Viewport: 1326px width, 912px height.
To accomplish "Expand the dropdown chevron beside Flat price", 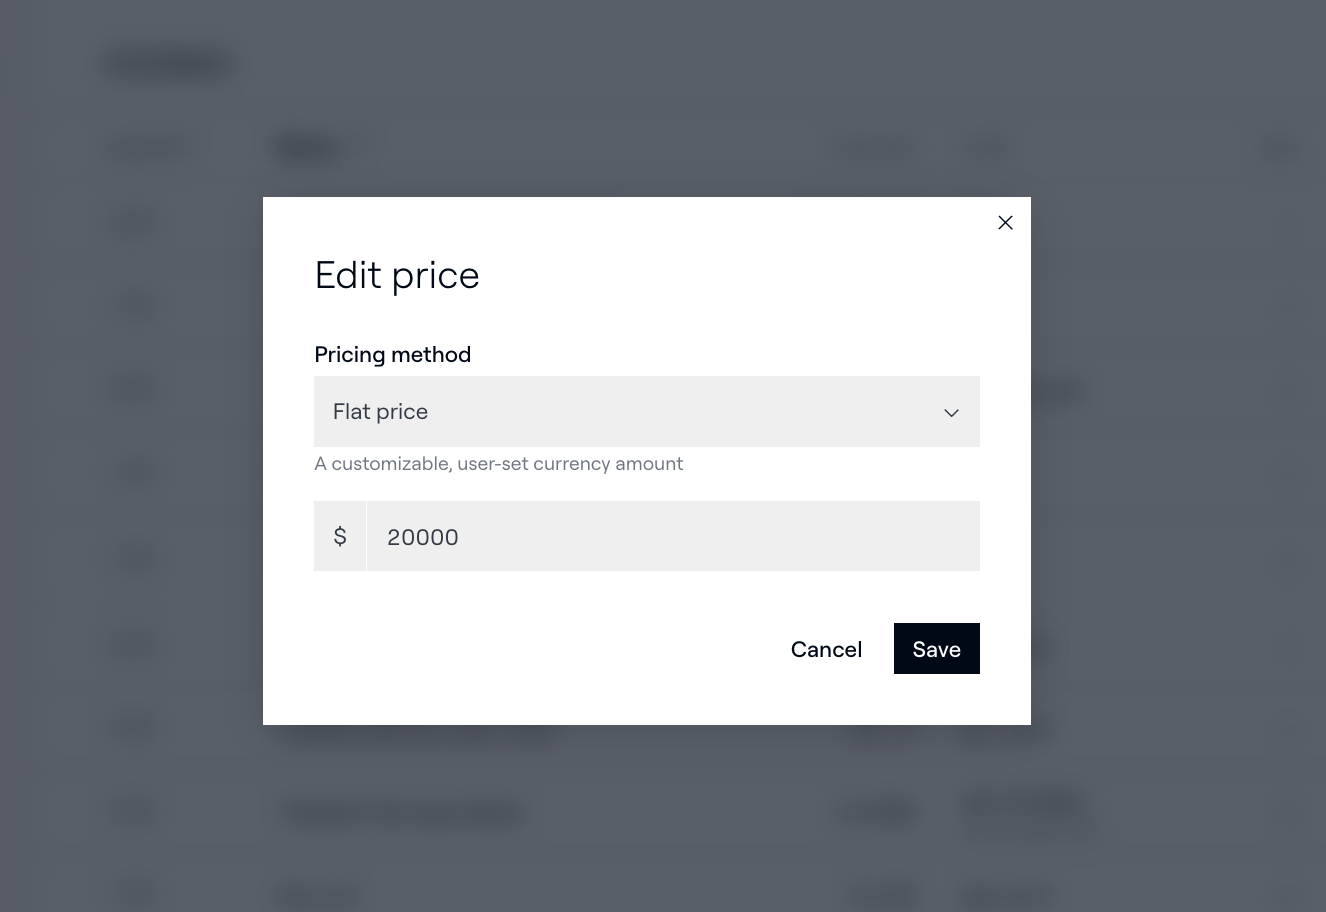I will [951, 412].
